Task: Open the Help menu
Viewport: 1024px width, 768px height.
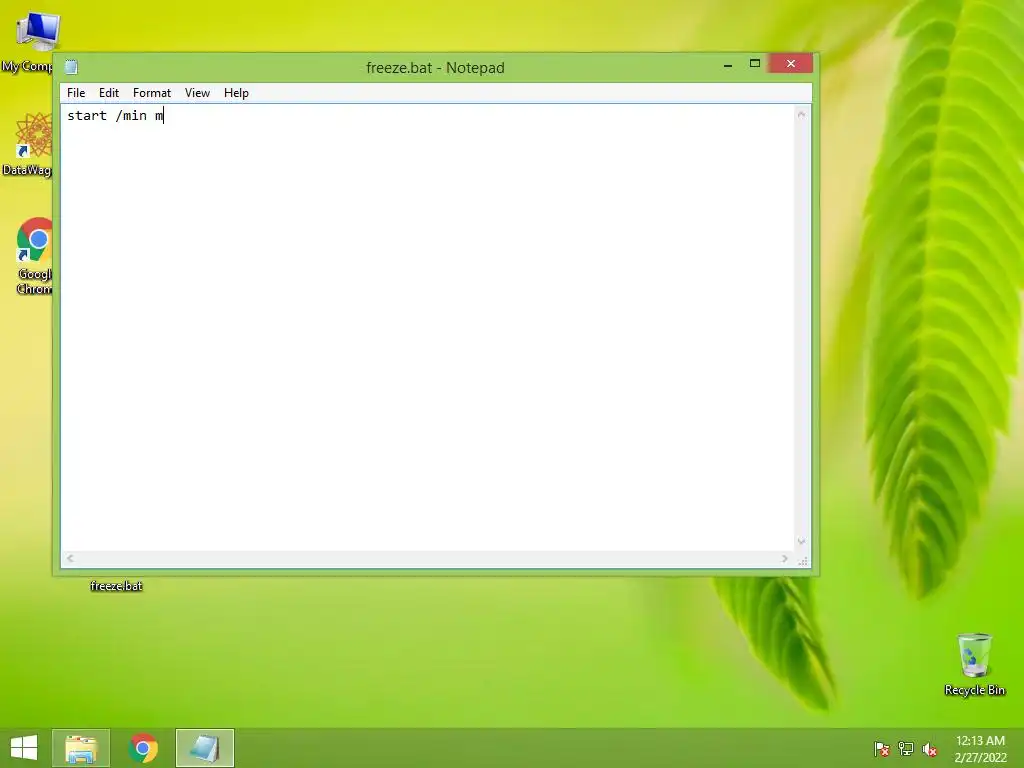Action: tap(236, 93)
